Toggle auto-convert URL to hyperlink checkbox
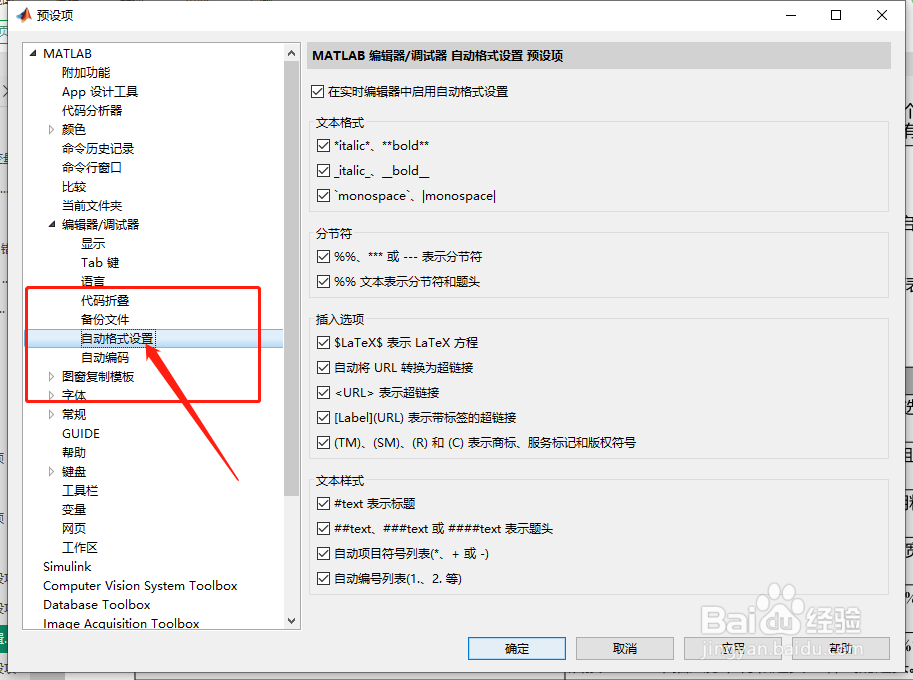The width and height of the screenshot is (913, 680). pos(323,367)
